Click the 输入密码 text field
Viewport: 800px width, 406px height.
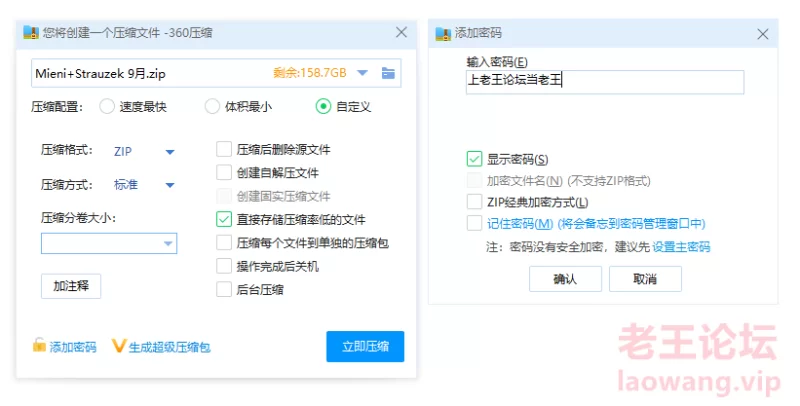pyautogui.click(x=605, y=81)
